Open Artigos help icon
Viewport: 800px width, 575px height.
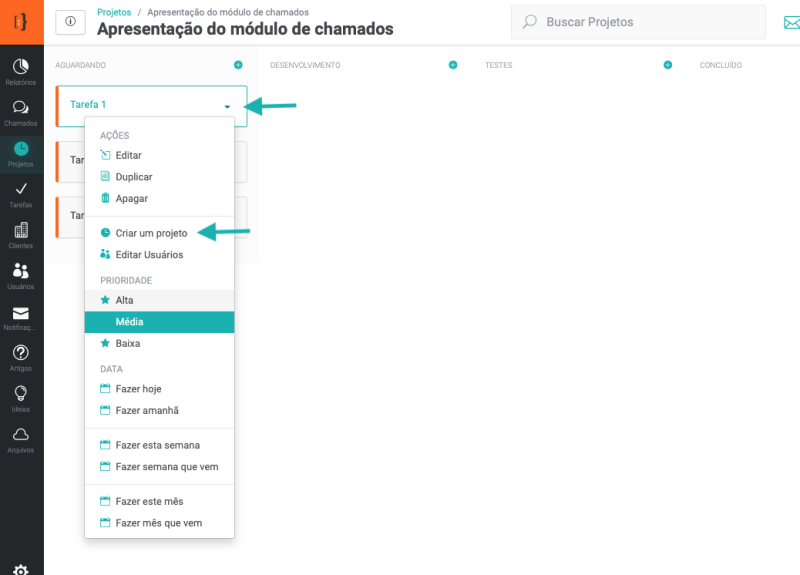pos(21,356)
